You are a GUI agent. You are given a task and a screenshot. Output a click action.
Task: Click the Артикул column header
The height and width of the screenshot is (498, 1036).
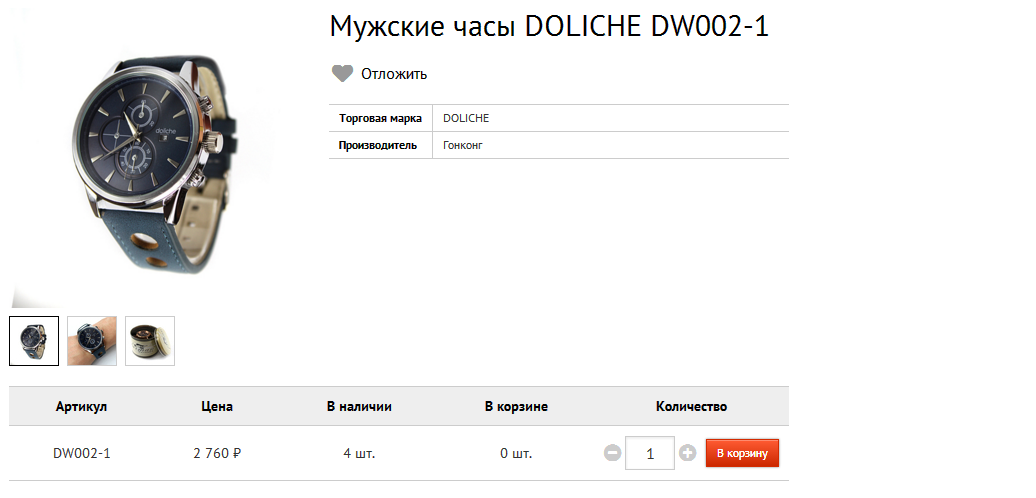(x=81, y=406)
